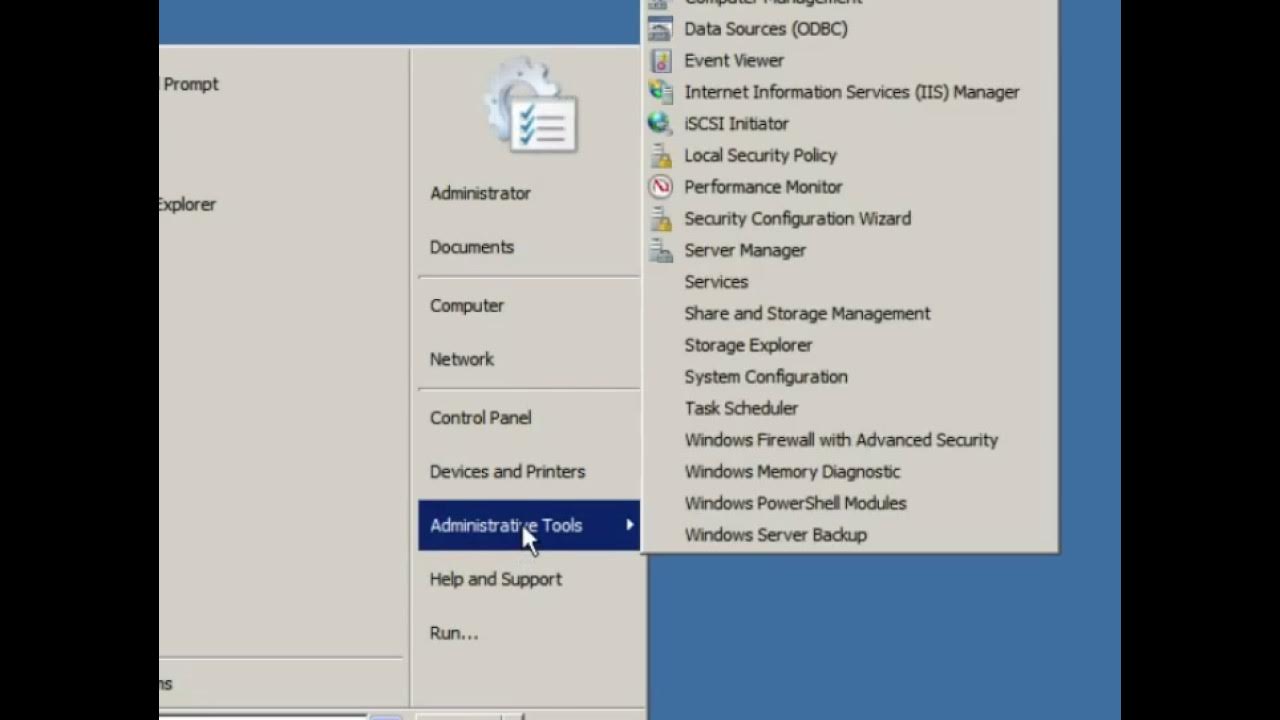Click the Performance Monitor gauge icon
This screenshot has height=720, width=1280.
click(x=660, y=187)
